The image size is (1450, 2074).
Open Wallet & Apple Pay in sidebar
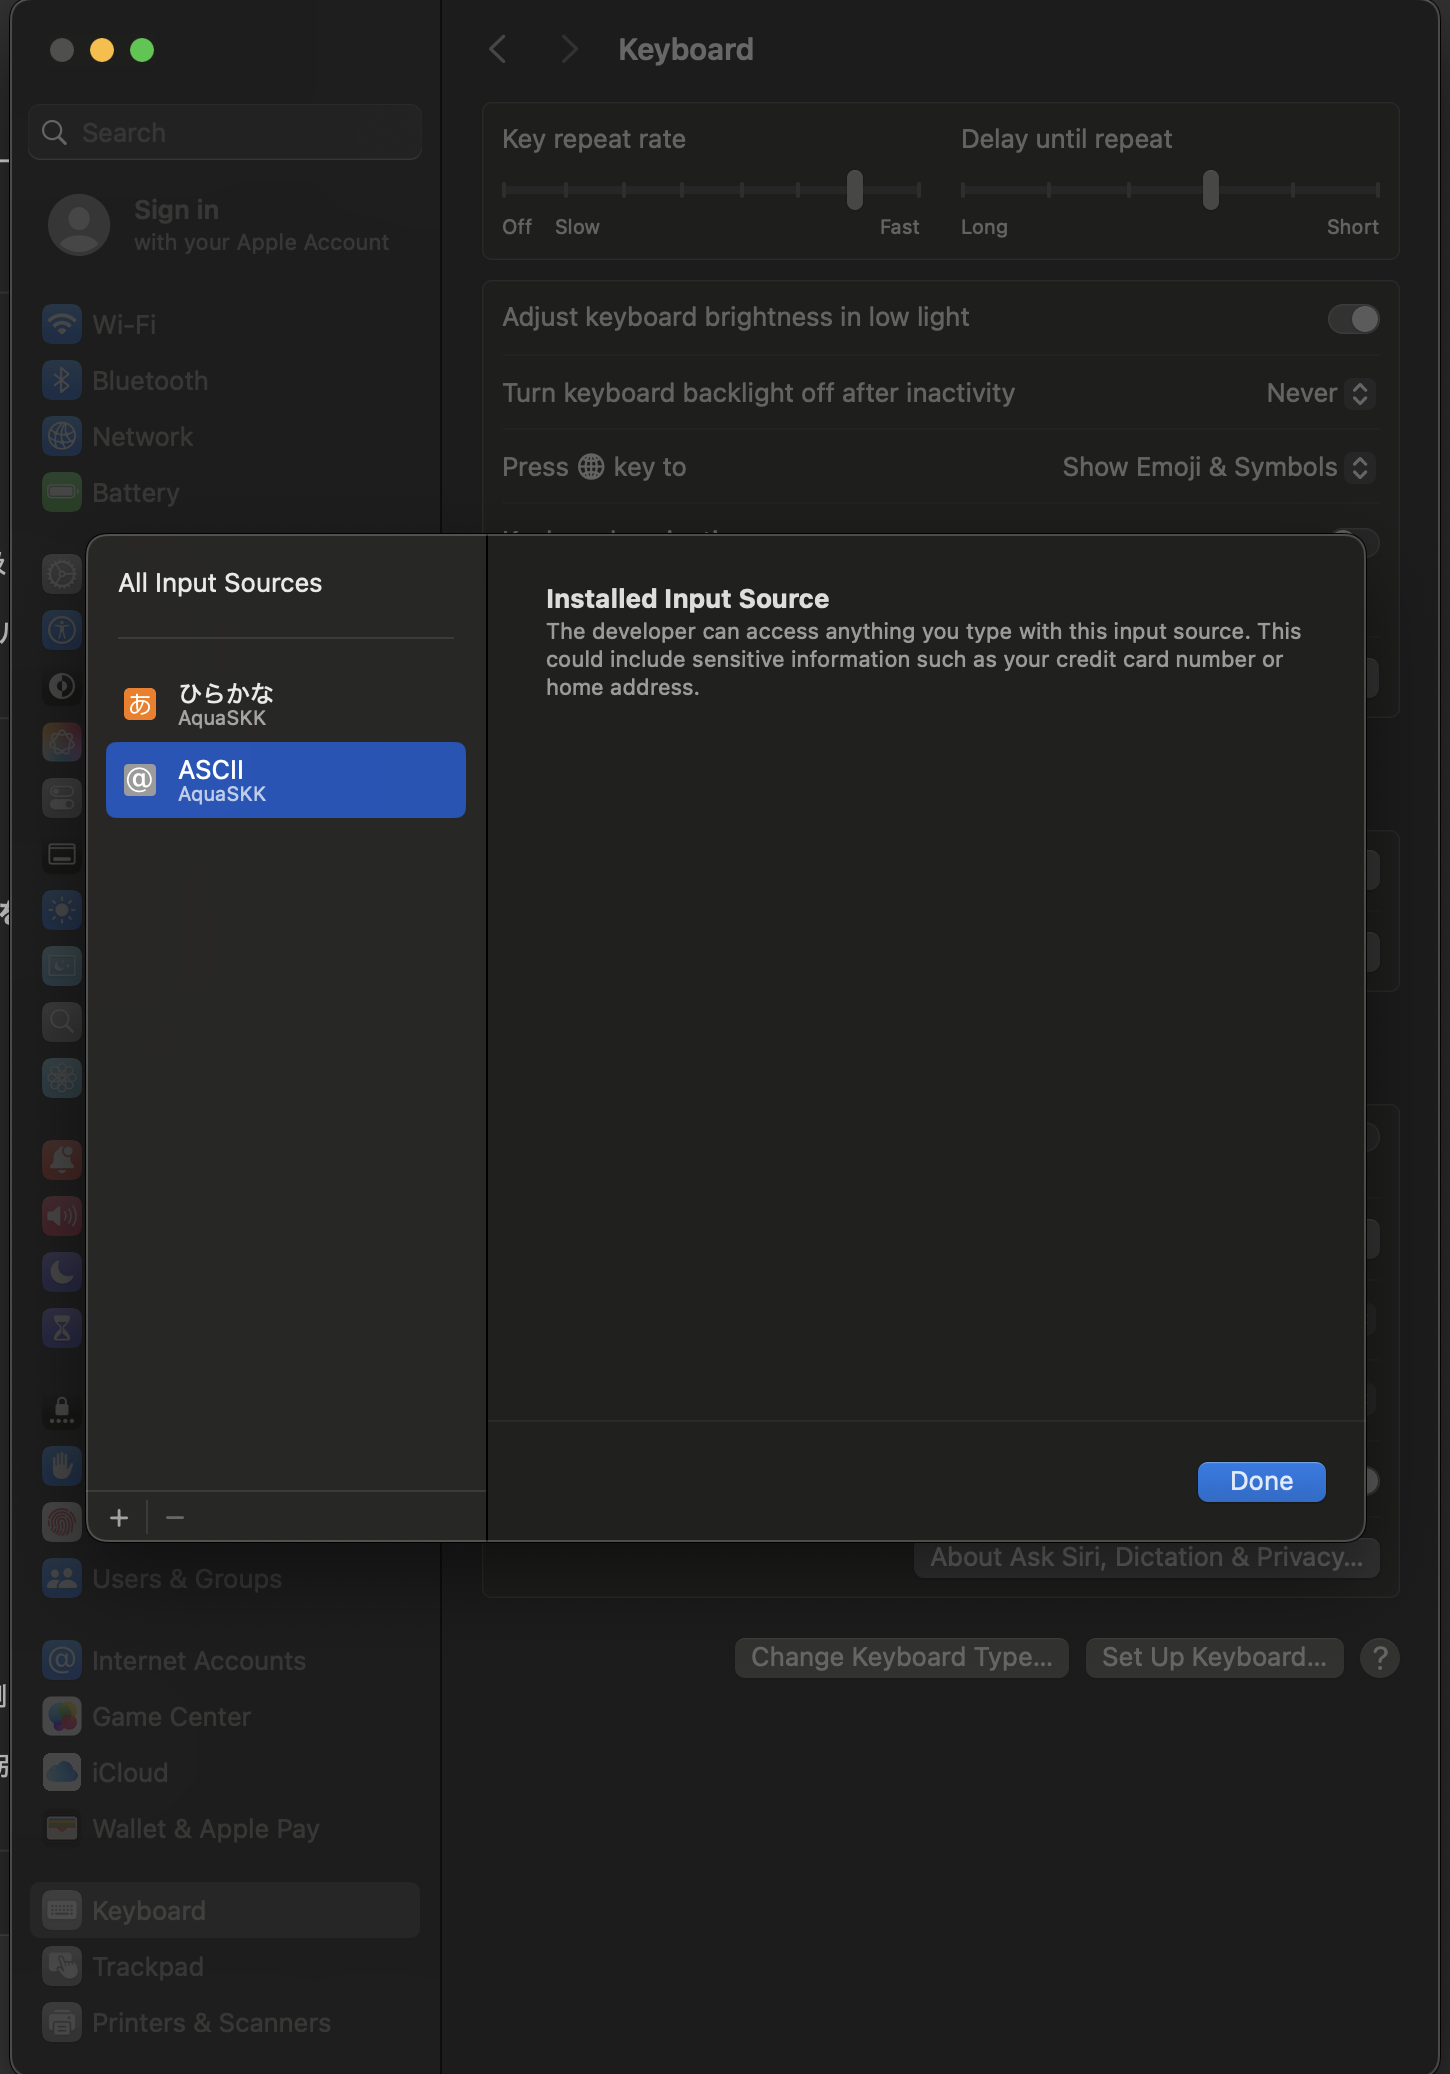pyautogui.click(x=225, y=1828)
